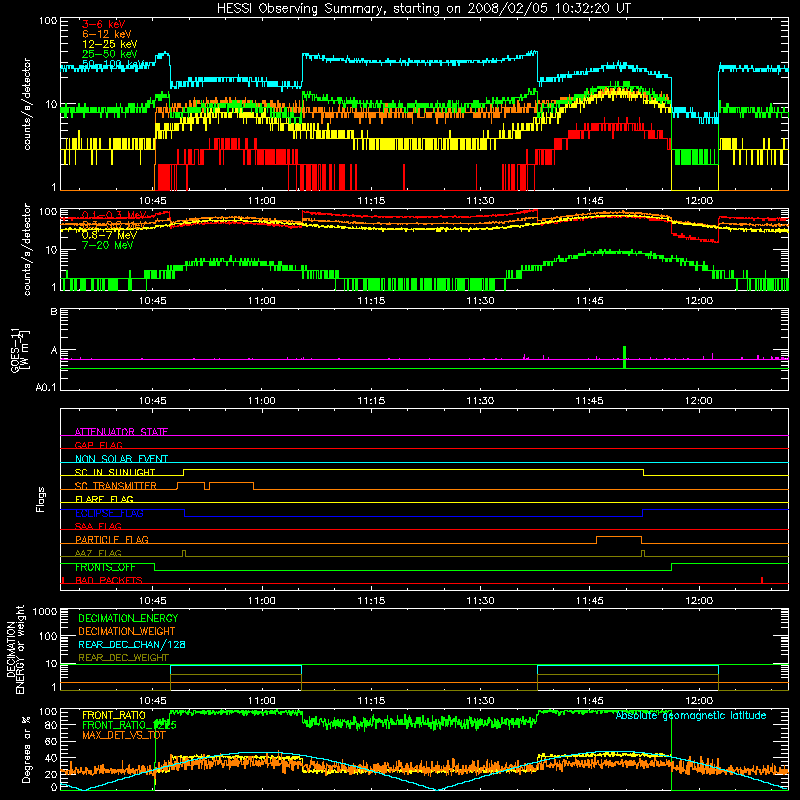This screenshot has height=800, width=800.
Task: Click the 'ECLIPSE_FLAG' flag label
Action: tap(109, 513)
